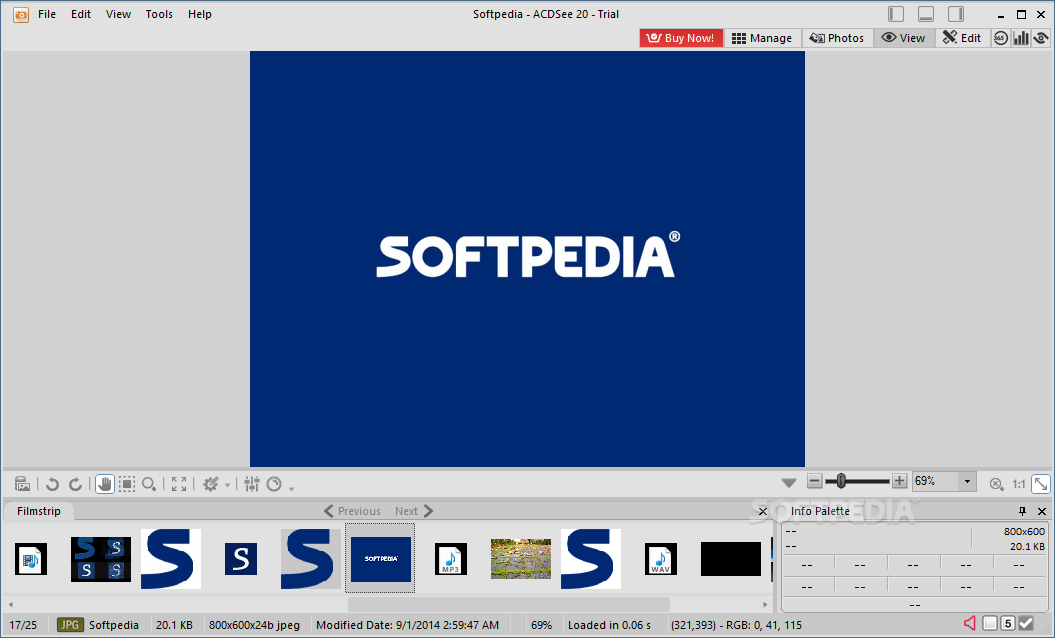Viewport: 1055px width, 638px height.
Task: Open the Tools menu
Action: (x=159, y=14)
